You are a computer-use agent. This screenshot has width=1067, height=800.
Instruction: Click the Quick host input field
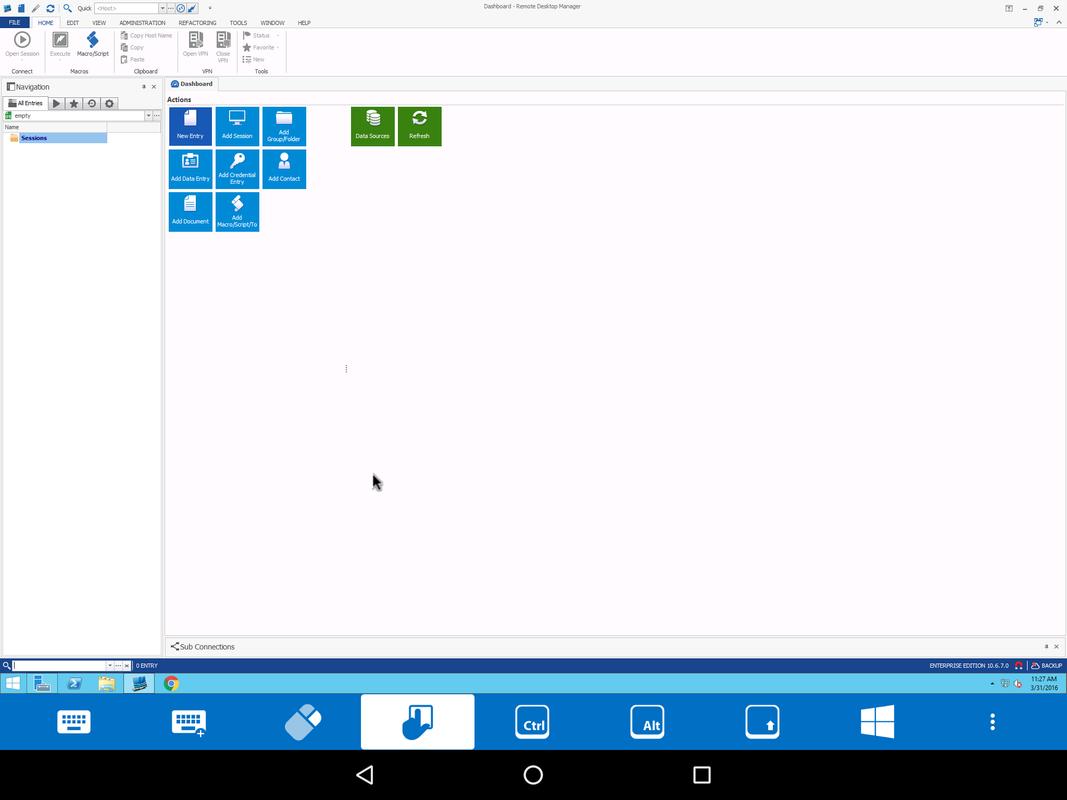click(127, 8)
